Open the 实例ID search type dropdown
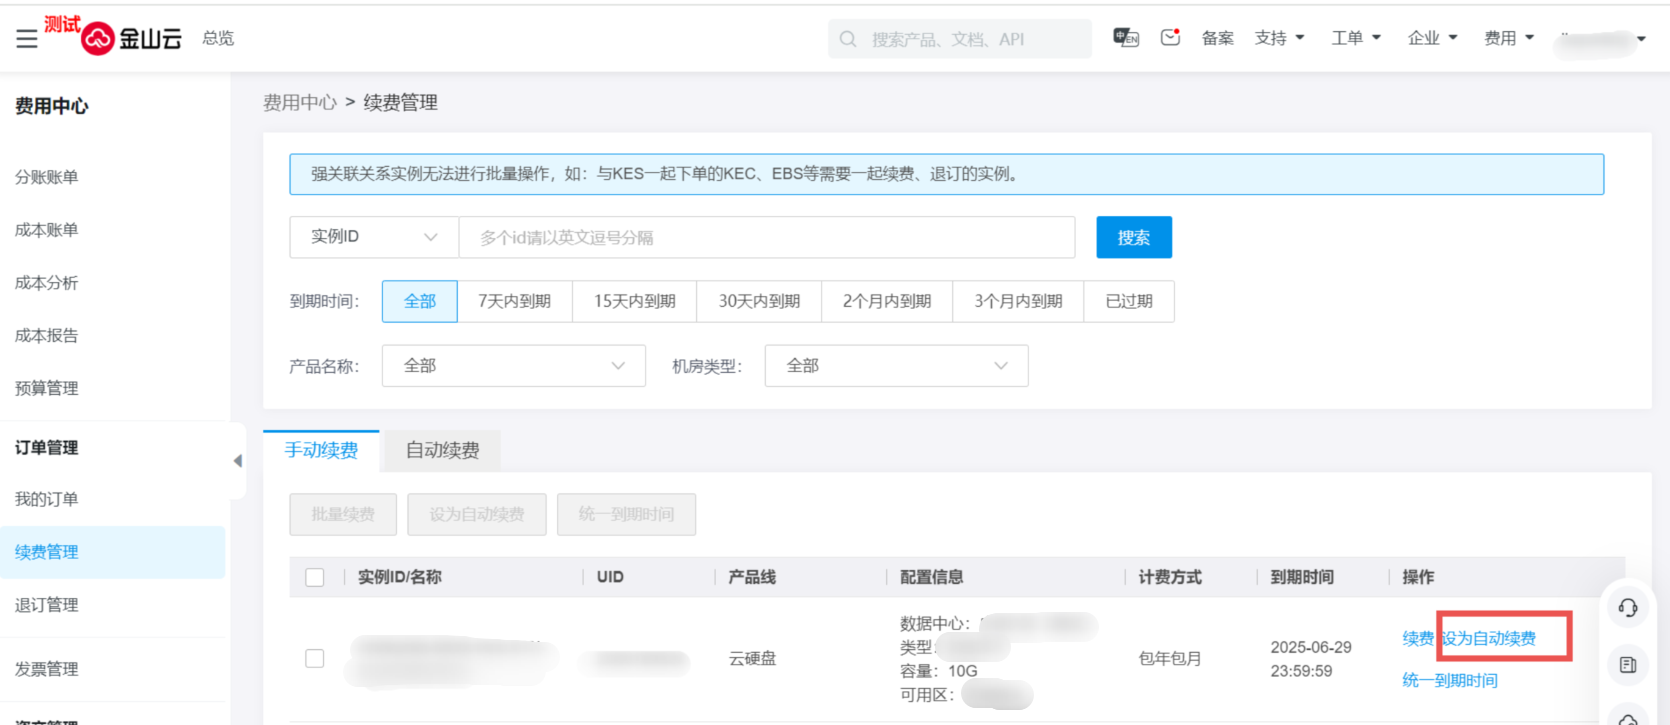Image resolution: width=1670 pixels, height=725 pixels. (x=373, y=237)
